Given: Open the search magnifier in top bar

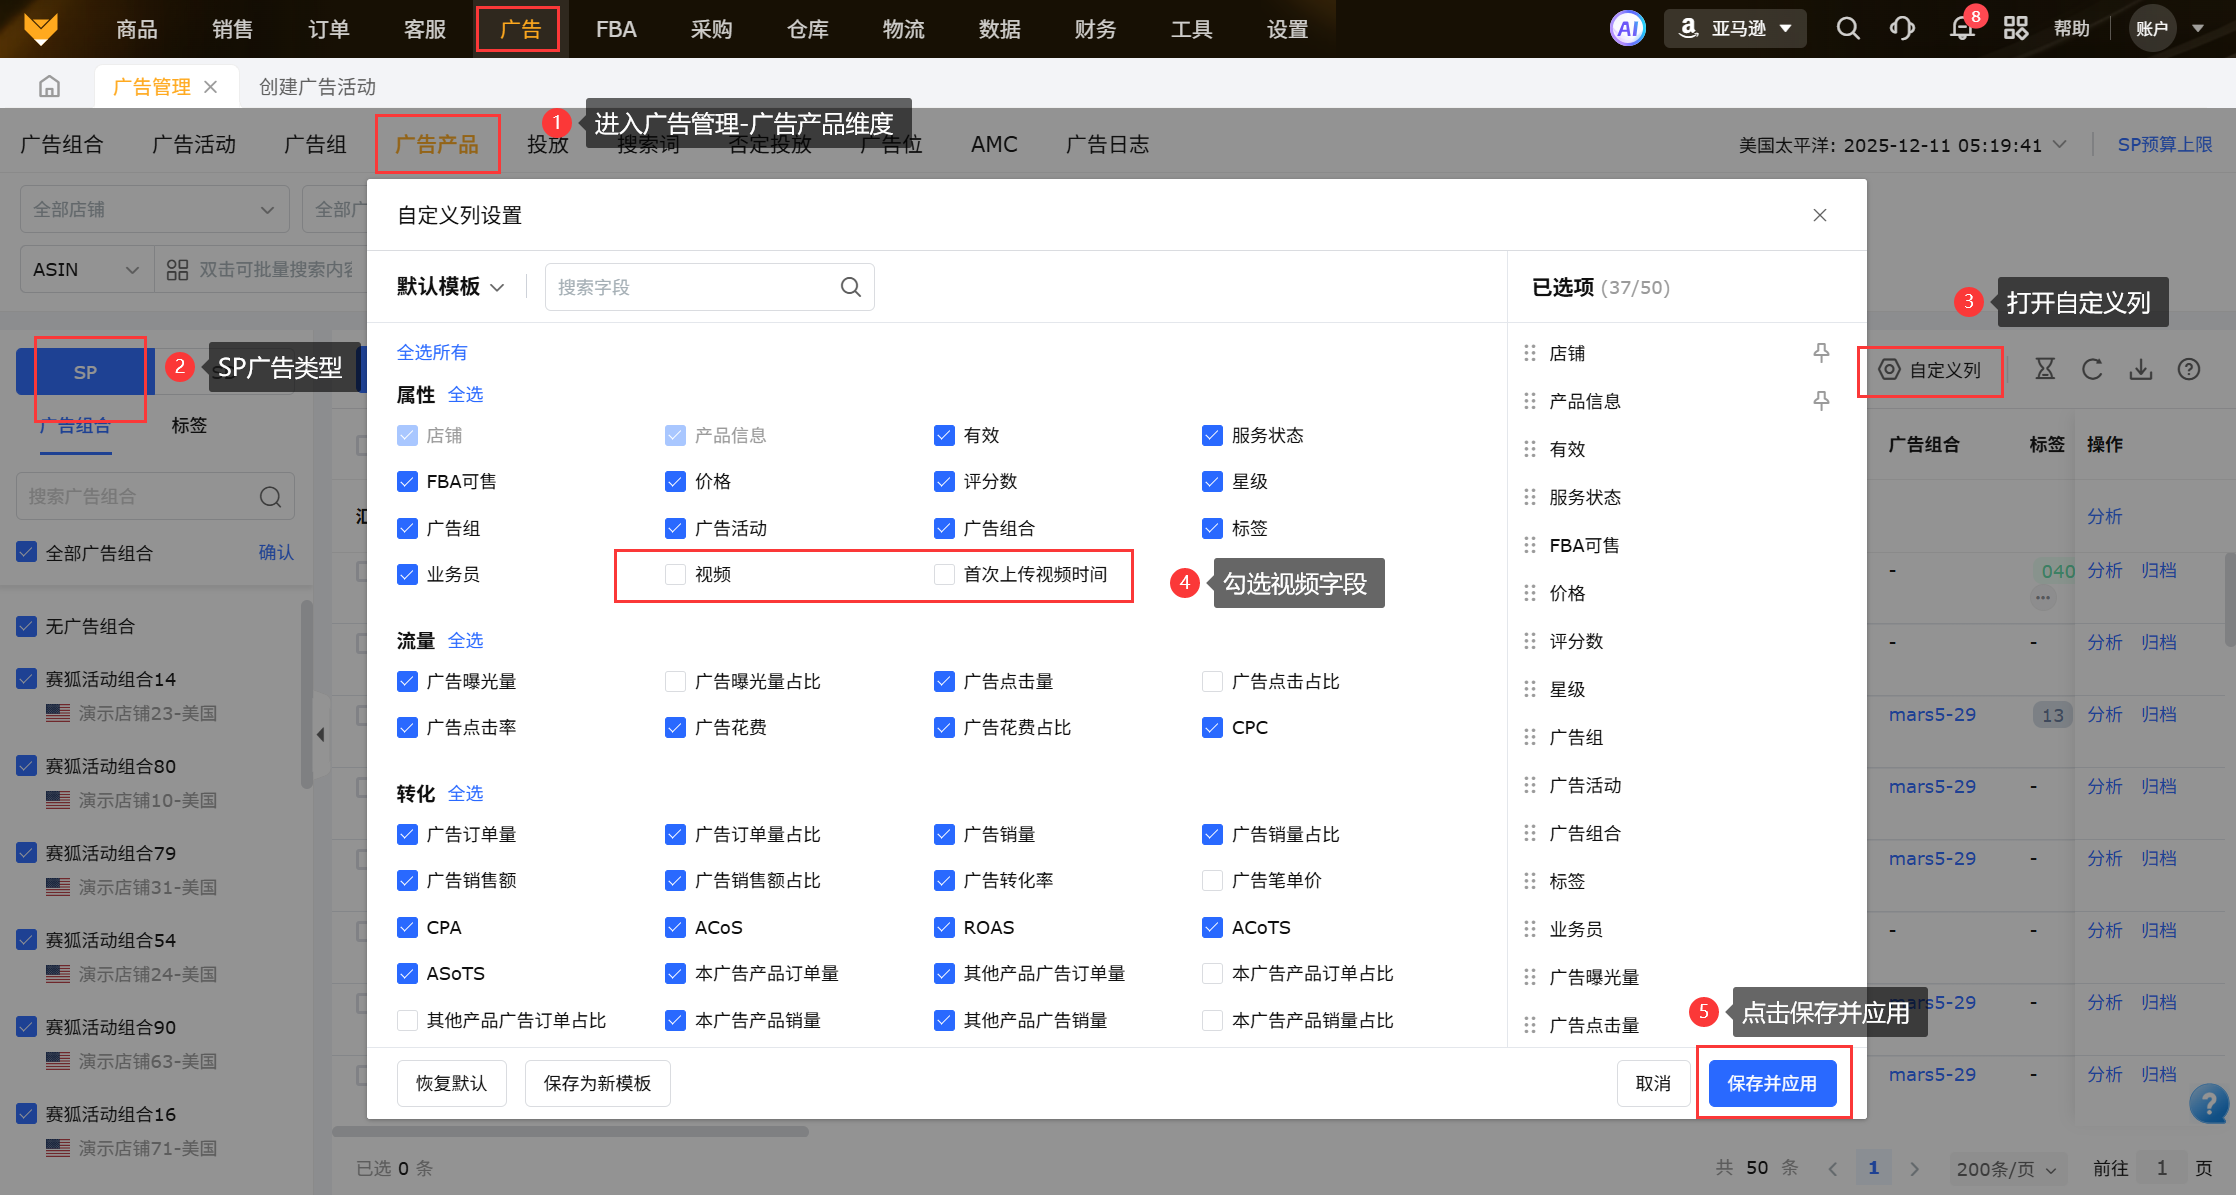Looking at the screenshot, I should pyautogui.click(x=1848, y=28).
